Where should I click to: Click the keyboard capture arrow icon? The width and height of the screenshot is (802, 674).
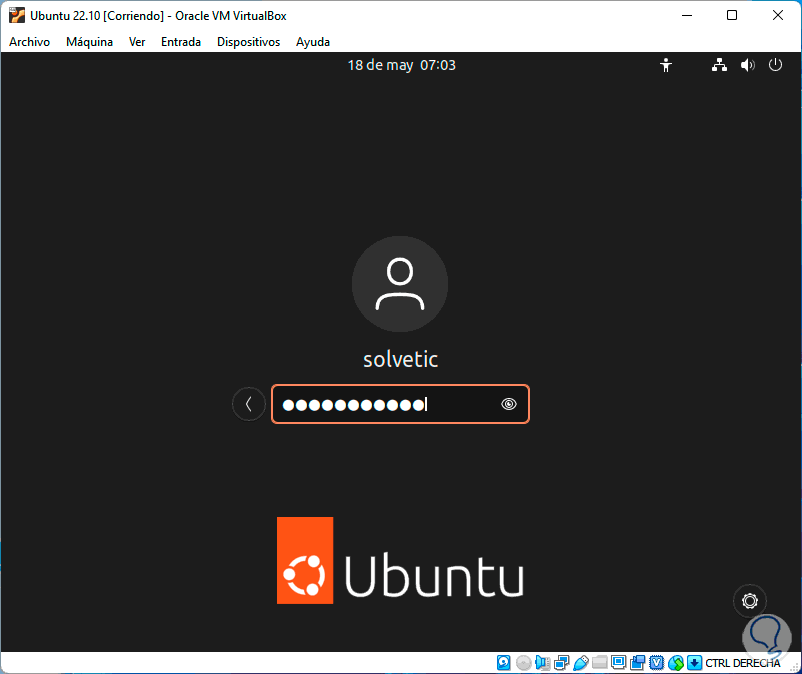pos(694,663)
